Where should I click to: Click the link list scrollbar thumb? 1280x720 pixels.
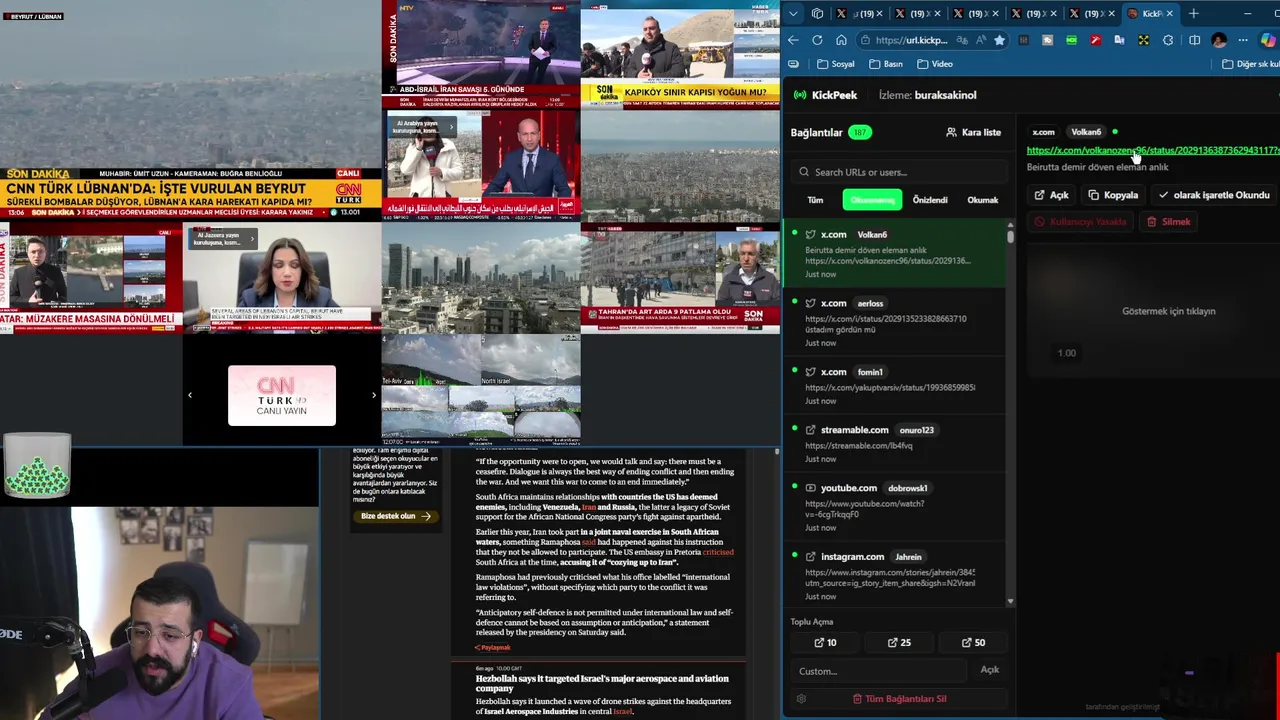pyautogui.click(x=1010, y=237)
